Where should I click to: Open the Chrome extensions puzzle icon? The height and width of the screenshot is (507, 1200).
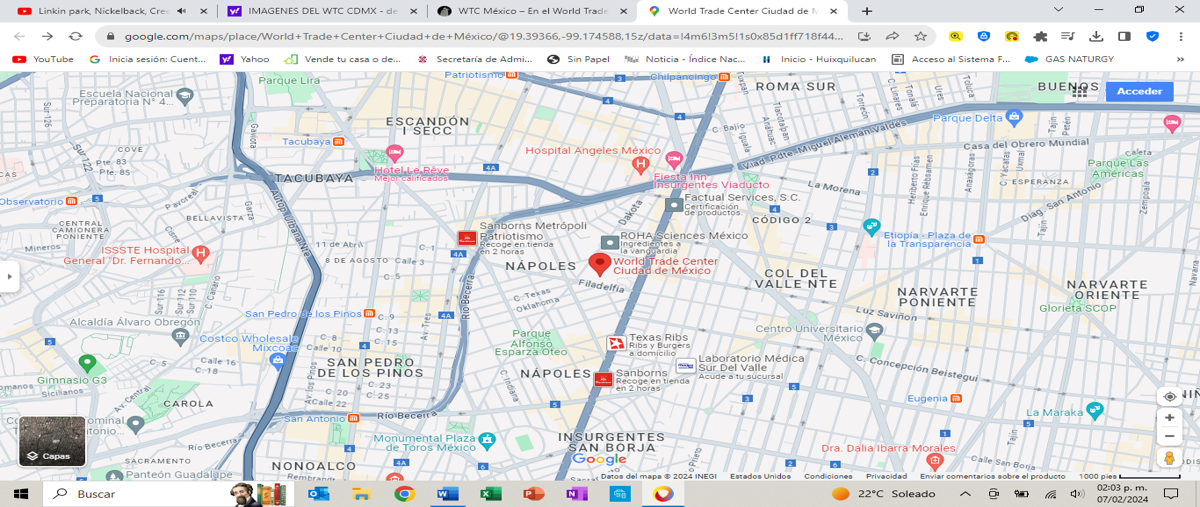tap(1040, 36)
